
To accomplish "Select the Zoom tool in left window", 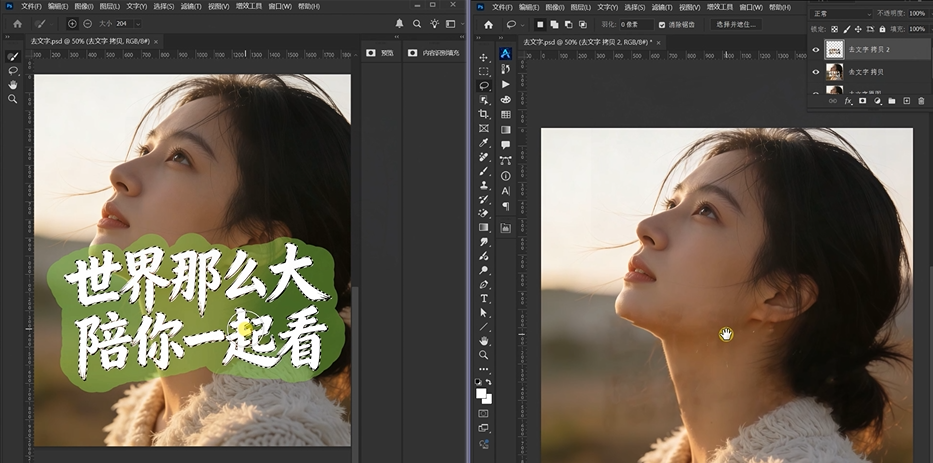I will click(12, 99).
